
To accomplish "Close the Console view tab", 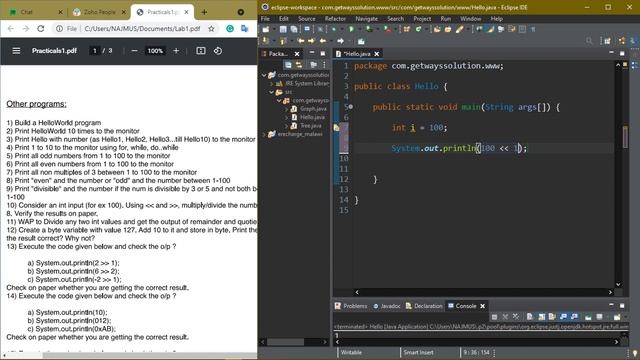I will pos(482,306).
